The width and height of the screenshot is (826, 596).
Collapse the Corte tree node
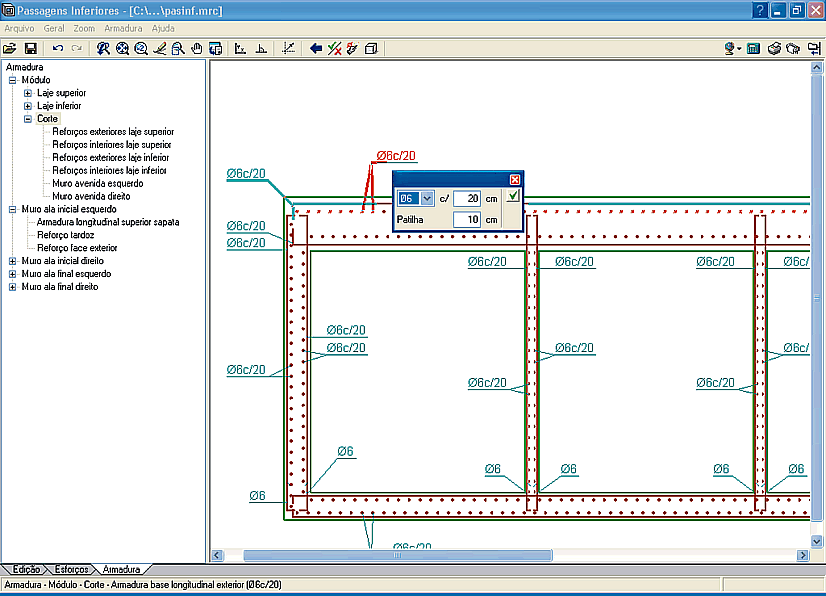click(28, 118)
